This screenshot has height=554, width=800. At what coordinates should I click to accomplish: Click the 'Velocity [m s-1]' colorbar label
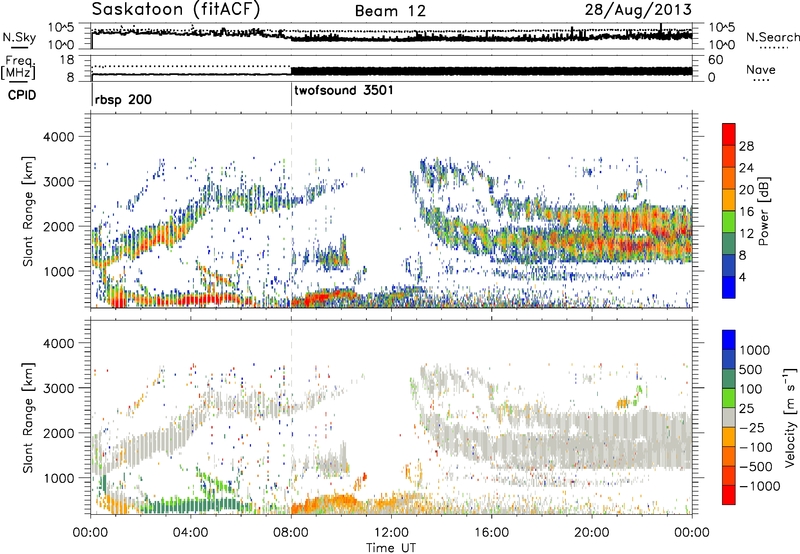click(x=790, y=417)
